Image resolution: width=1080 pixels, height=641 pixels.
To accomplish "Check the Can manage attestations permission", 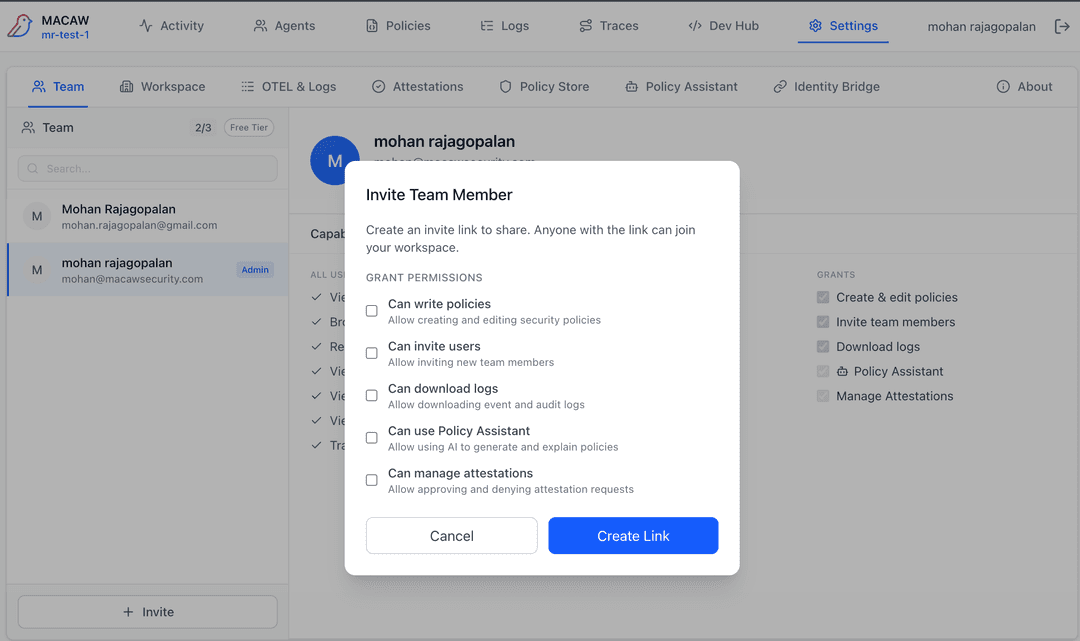I will 372,480.
